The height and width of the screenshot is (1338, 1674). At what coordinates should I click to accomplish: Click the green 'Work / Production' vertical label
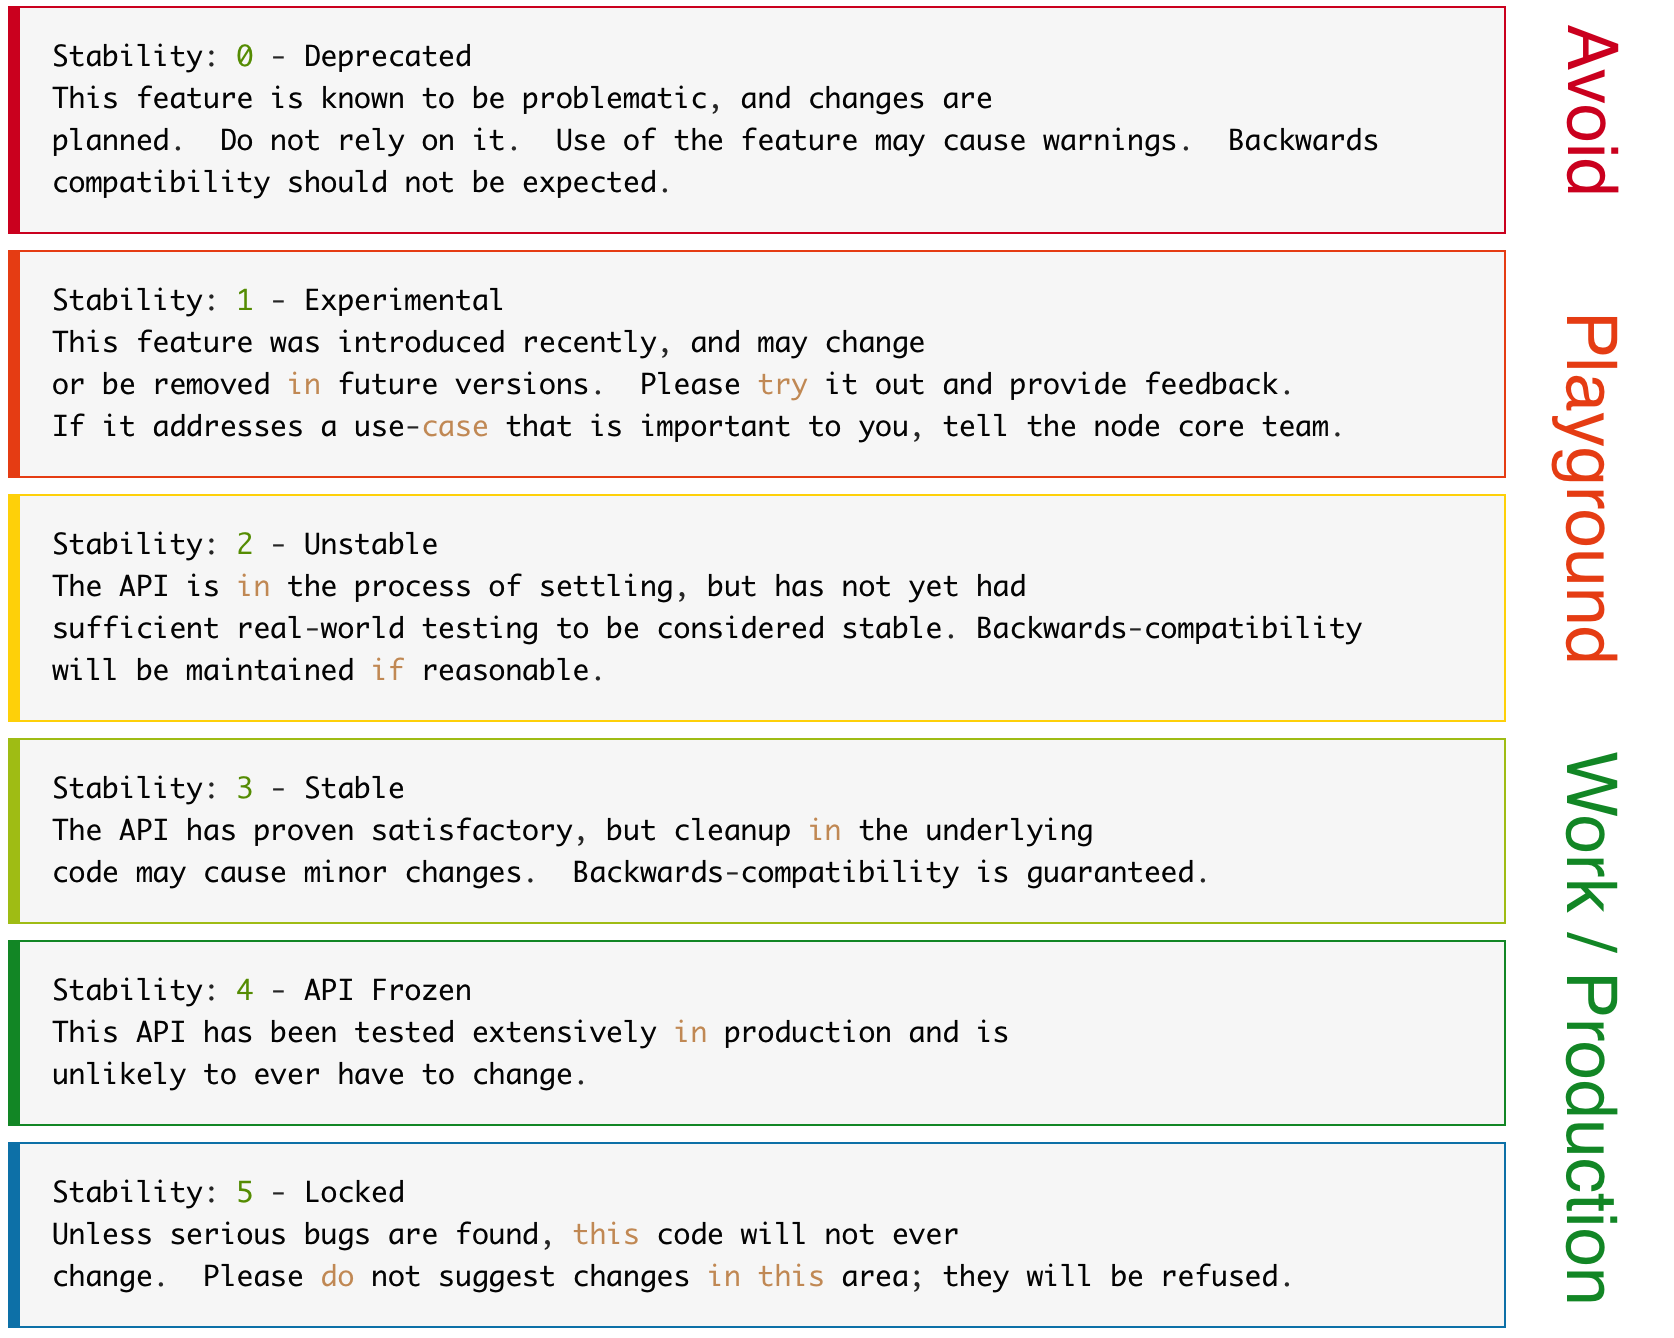point(1591,1028)
